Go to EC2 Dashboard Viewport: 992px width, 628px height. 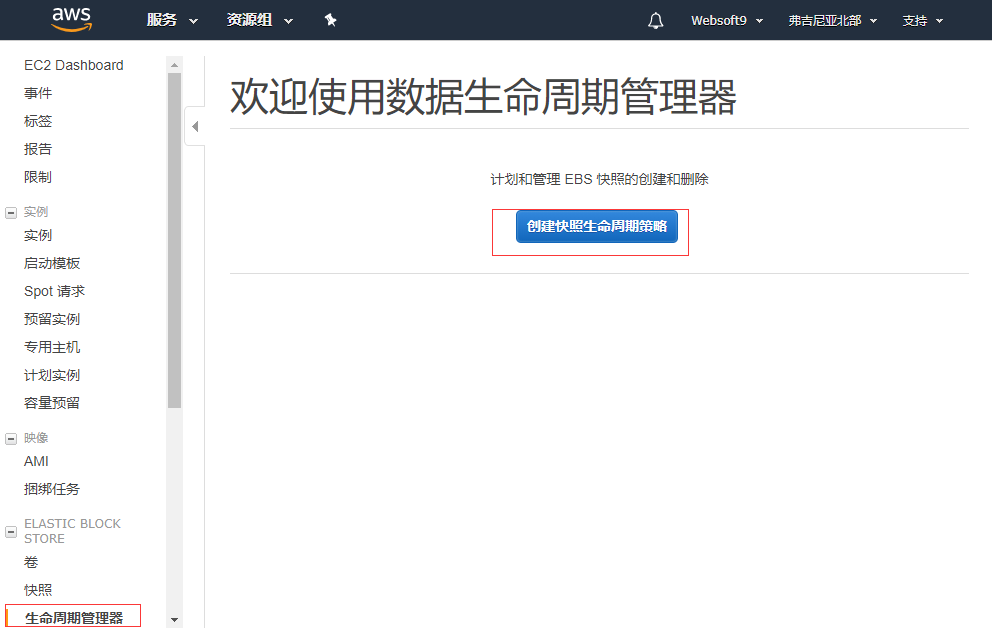pyautogui.click(x=74, y=65)
